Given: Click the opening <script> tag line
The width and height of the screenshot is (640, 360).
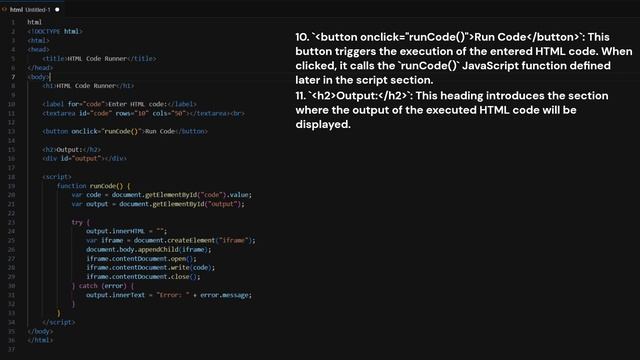Looking at the screenshot, I should coord(57,177).
